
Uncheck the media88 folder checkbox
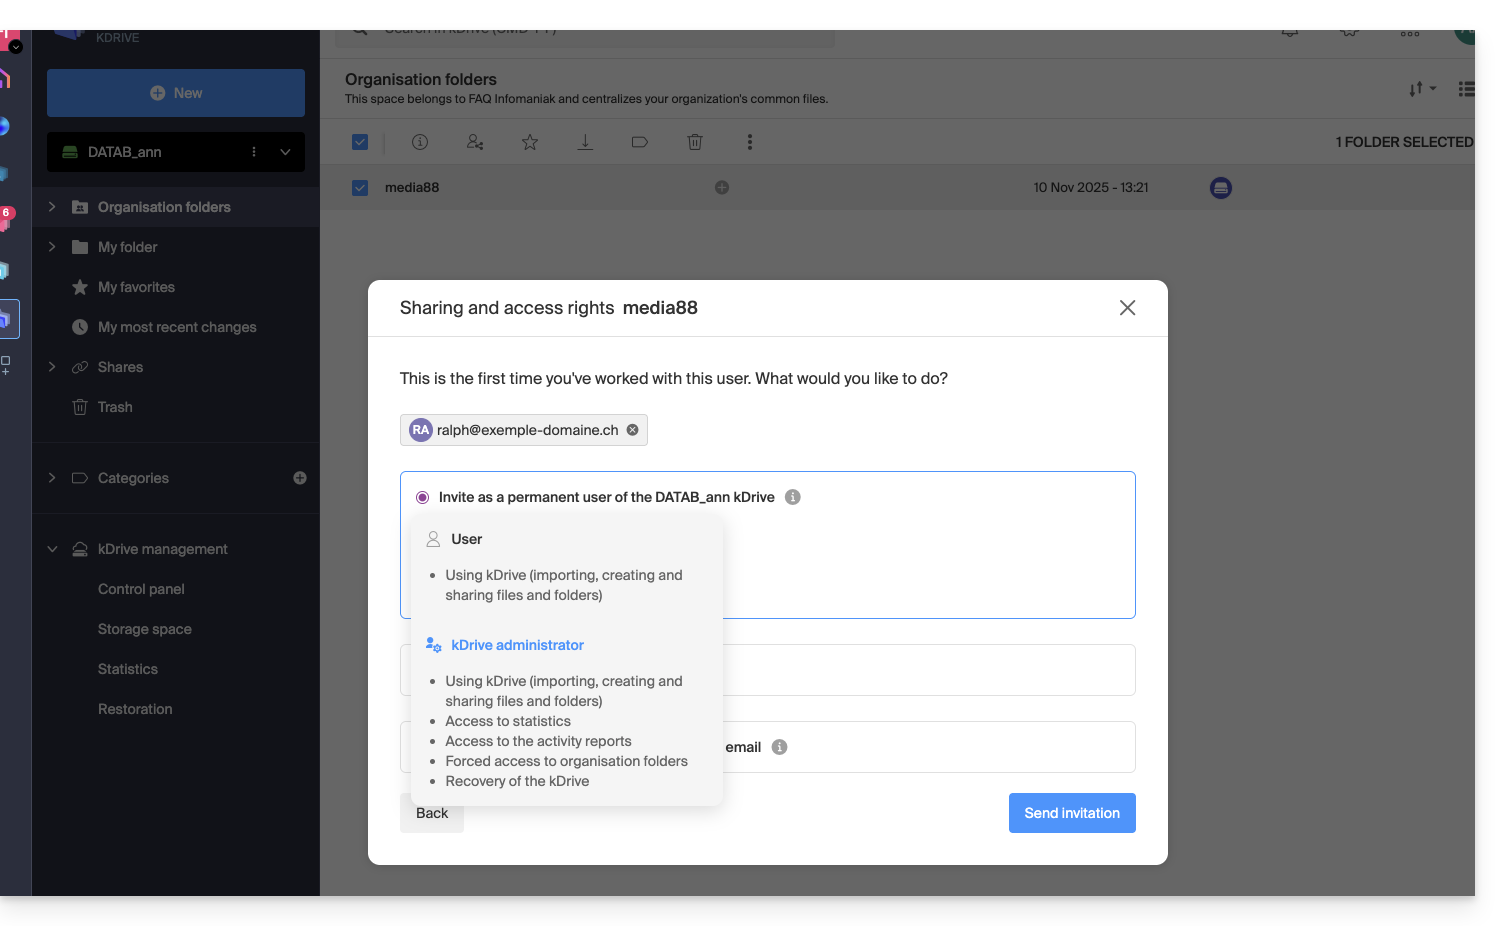pyautogui.click(x=360, y=187)
